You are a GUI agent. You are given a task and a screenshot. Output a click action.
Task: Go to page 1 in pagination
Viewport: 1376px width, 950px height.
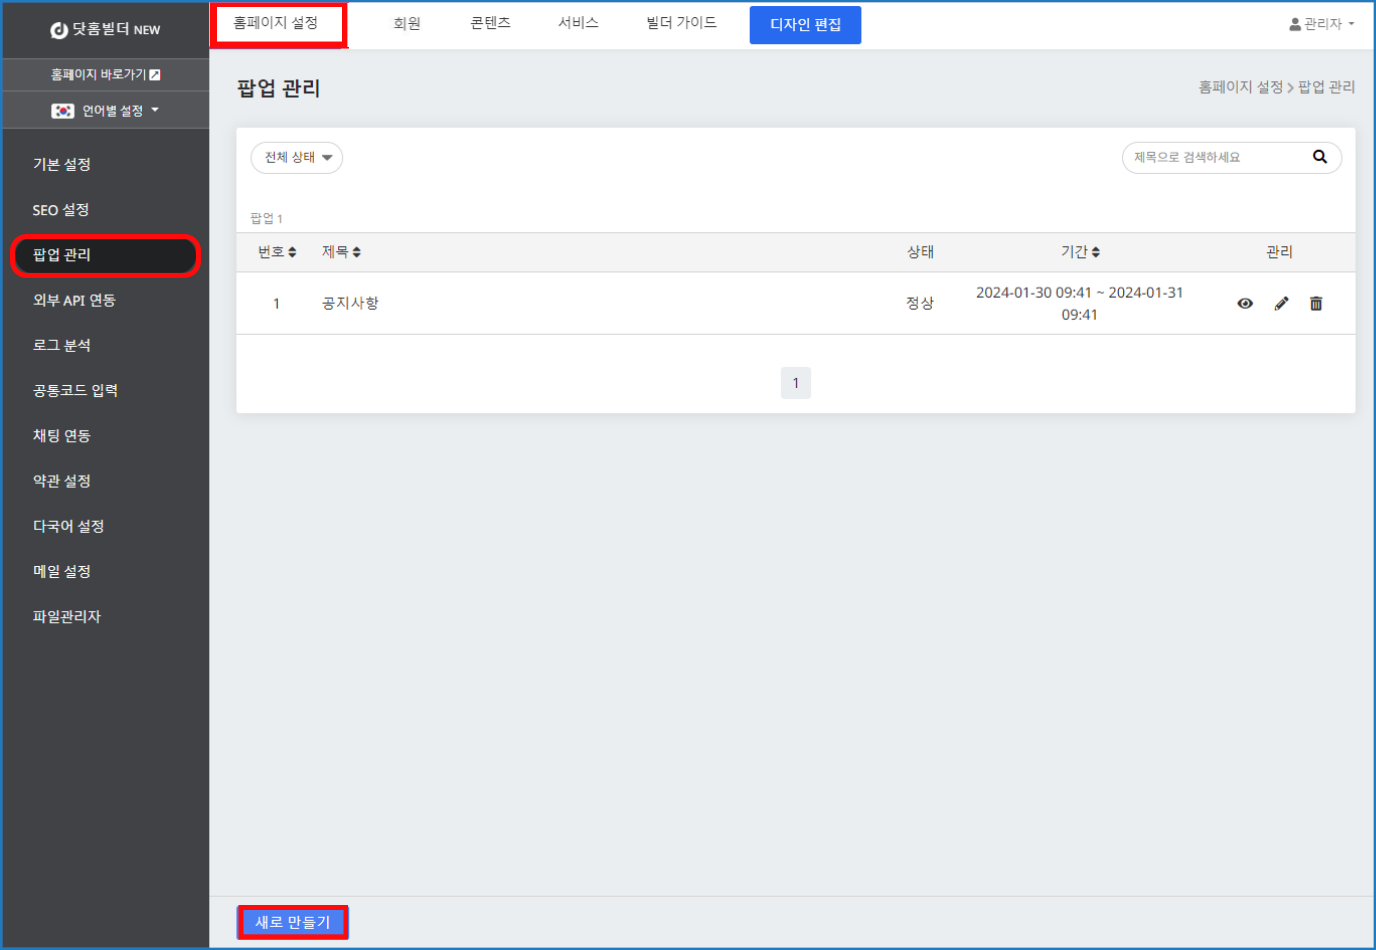click(x=796, y=383)
